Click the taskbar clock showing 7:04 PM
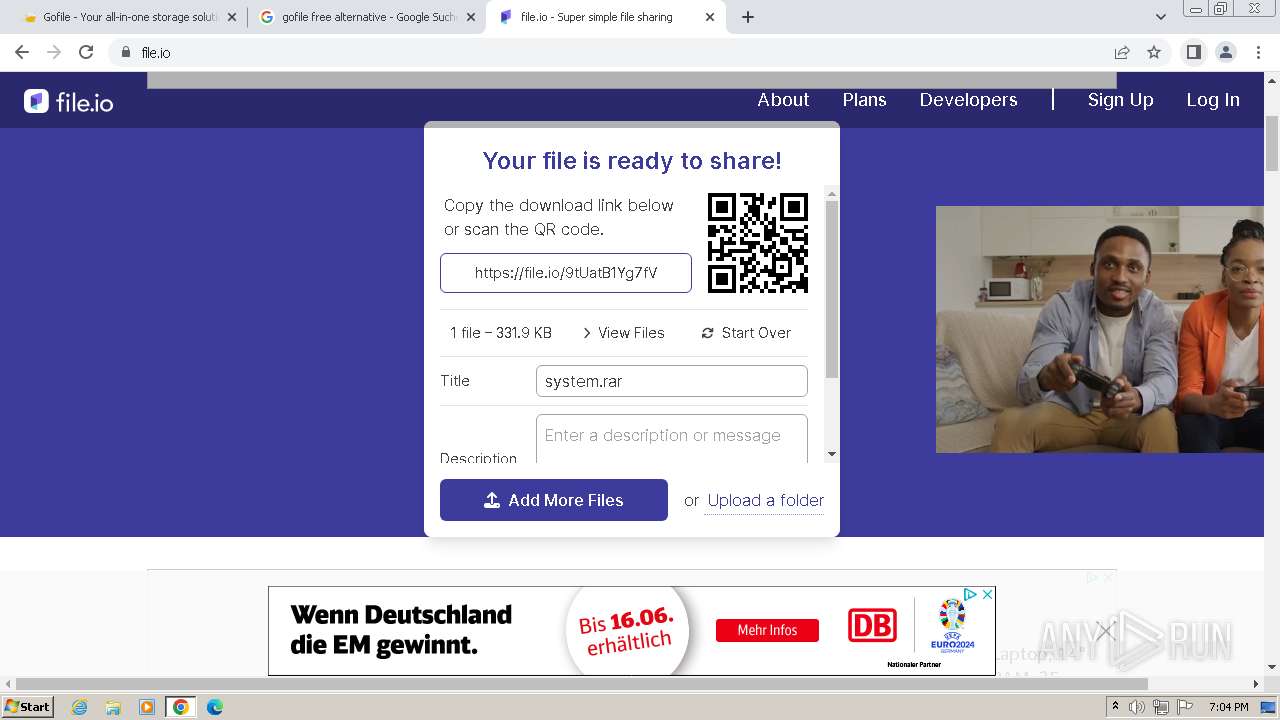The height and width of the screenshot is (720, 1280). [x=1229, y=707]
